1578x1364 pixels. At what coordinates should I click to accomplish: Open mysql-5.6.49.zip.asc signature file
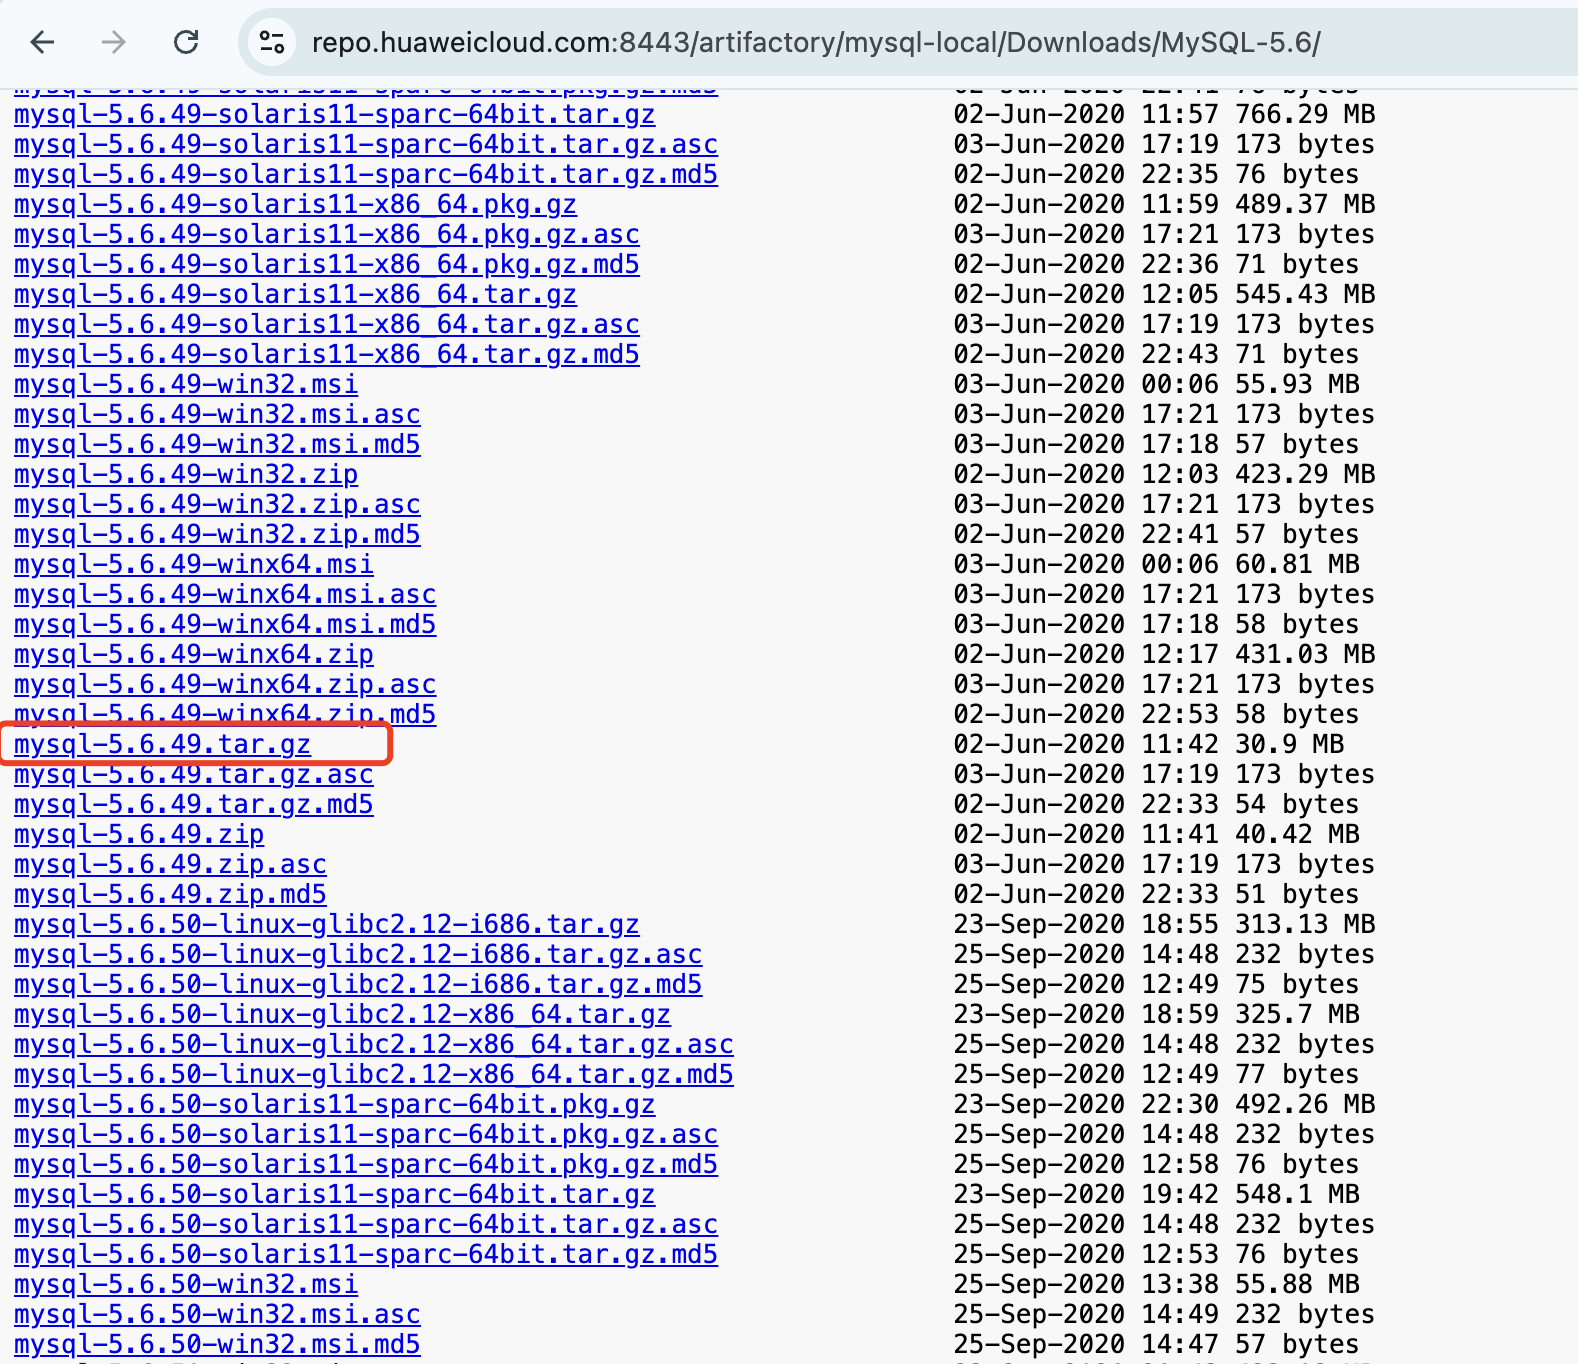(170, 864)
